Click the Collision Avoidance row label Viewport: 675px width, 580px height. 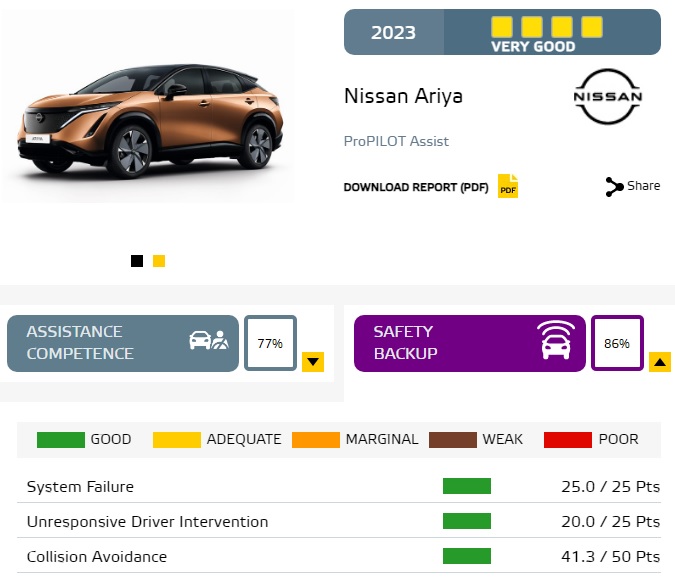[x=96, y=557]
